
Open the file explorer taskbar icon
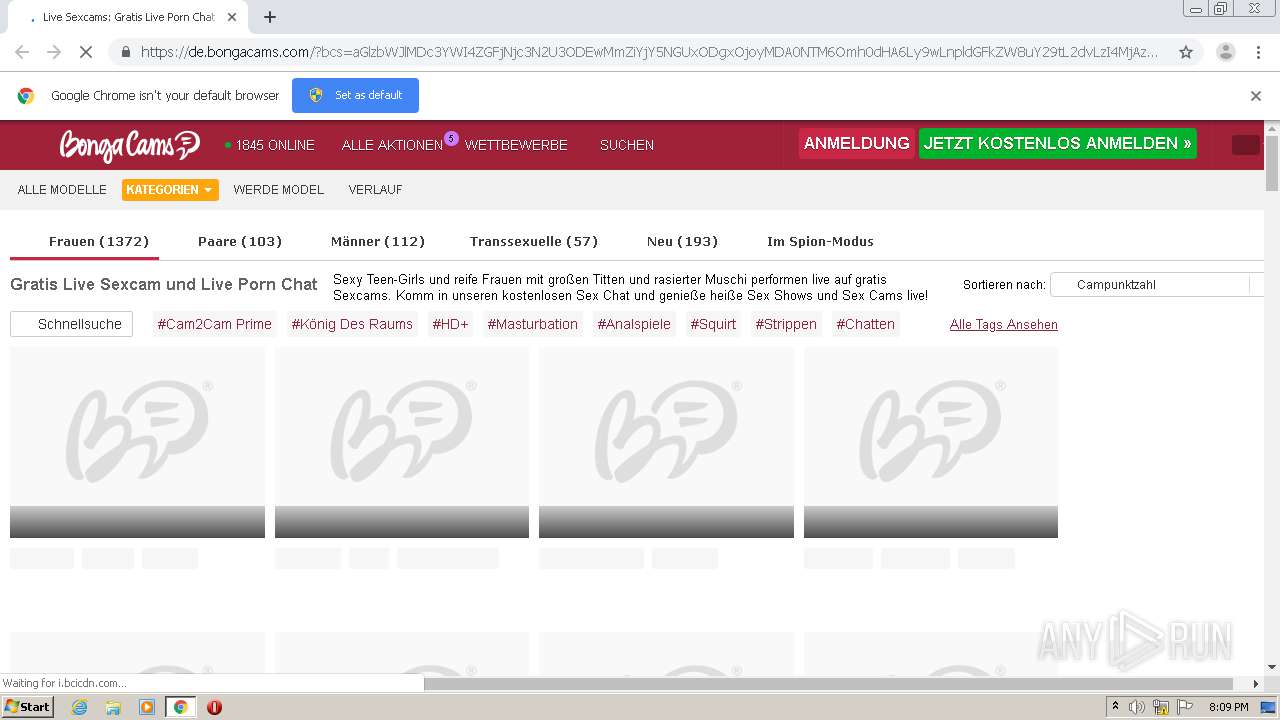coord(113,707)
